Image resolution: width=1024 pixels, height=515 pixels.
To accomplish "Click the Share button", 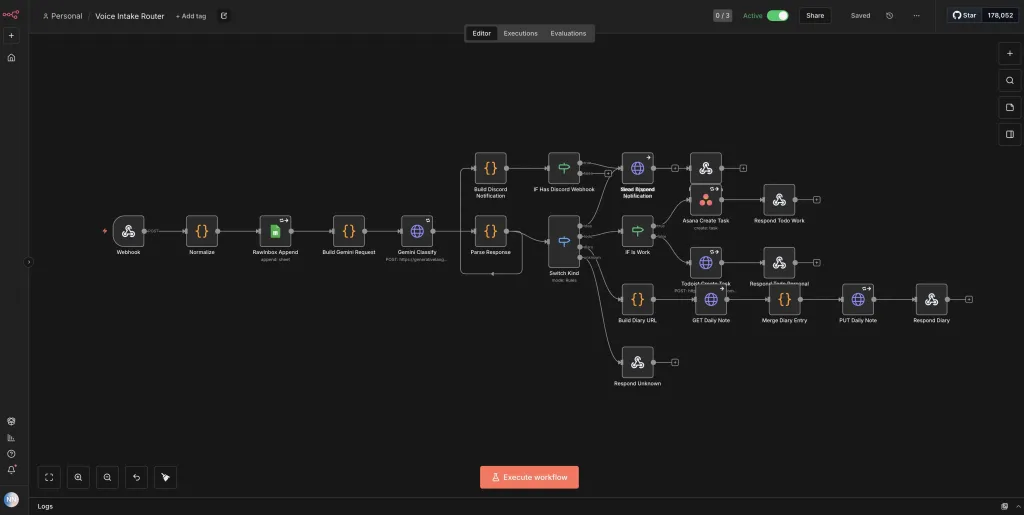I will click(x=815, y=16).
